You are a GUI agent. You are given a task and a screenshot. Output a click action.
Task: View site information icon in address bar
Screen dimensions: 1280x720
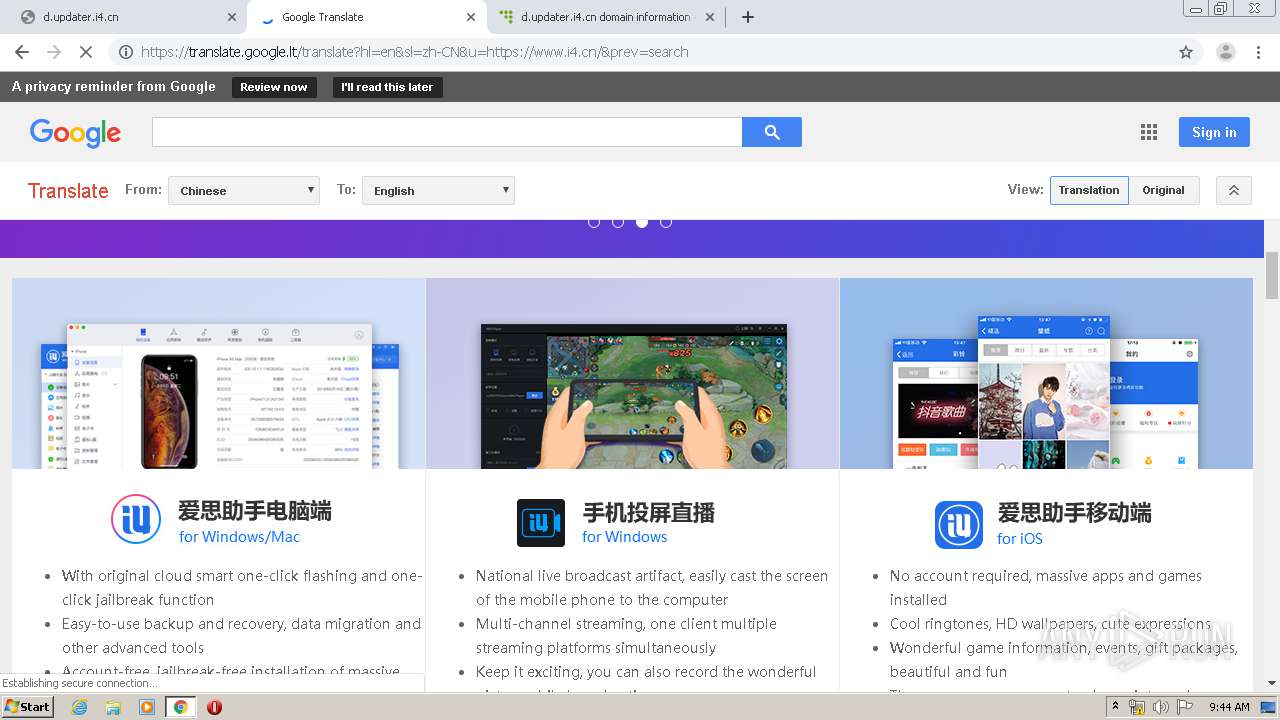click(125, 52)
